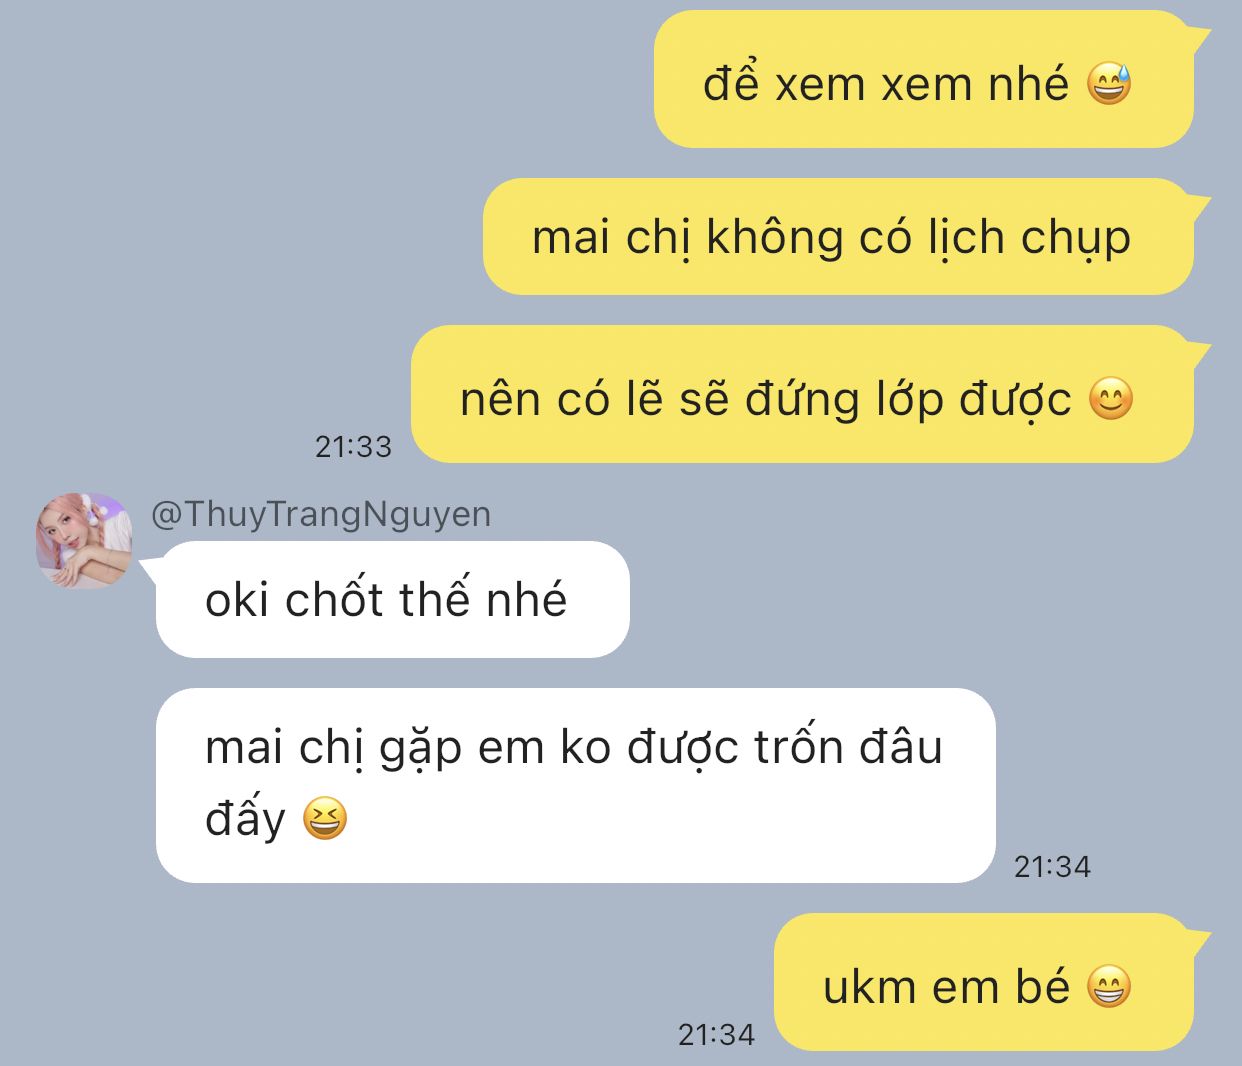This screenshot has width=1242, height=1066.
Task: Tap the grinning emoji after 'ukm em bé'
Action: [1110, 987]
